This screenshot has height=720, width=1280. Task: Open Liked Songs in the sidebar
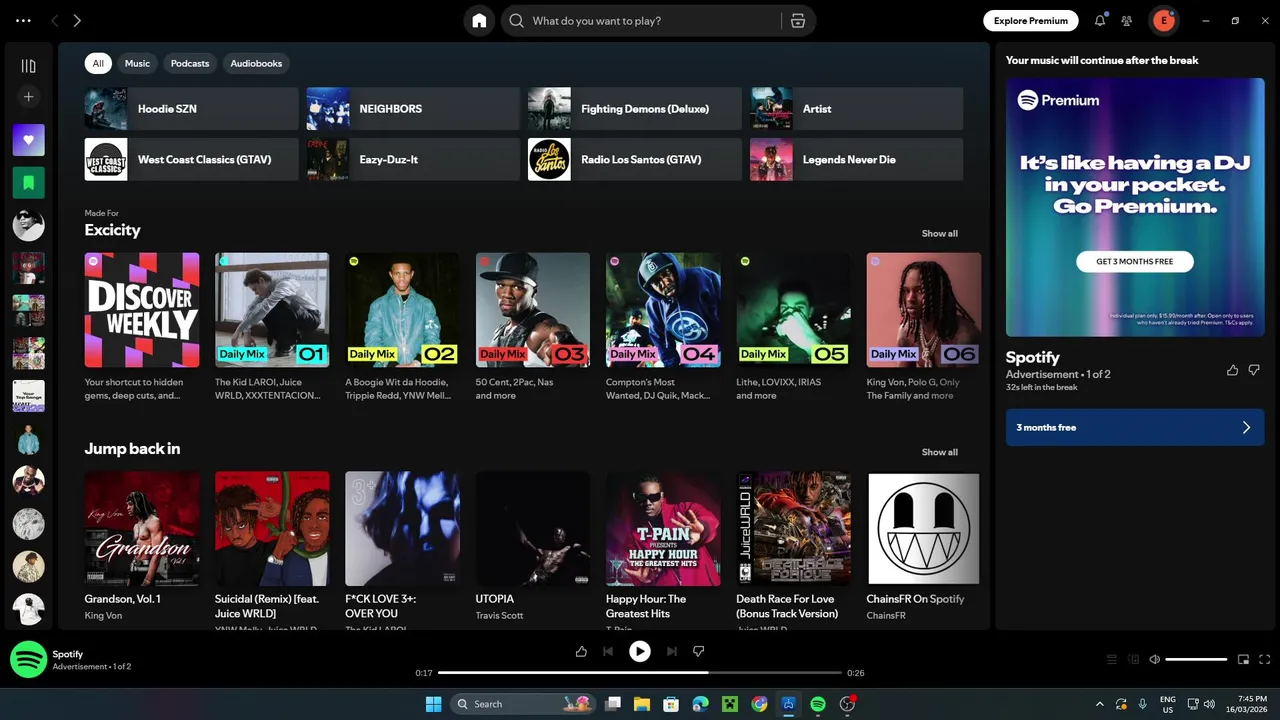click(28, 140)
